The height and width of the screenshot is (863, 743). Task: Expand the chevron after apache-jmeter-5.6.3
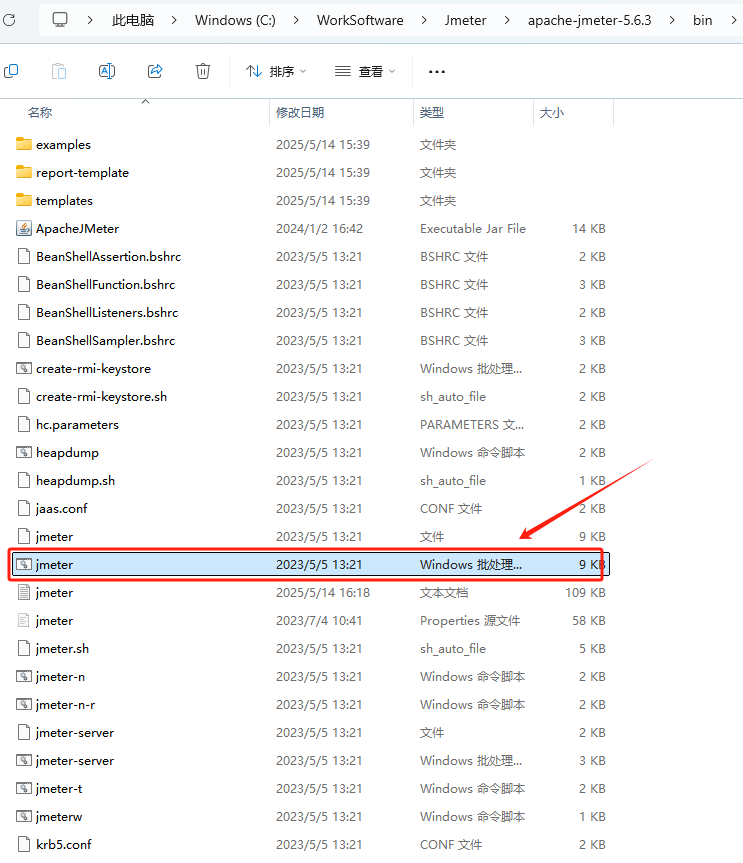coord(672,20)
